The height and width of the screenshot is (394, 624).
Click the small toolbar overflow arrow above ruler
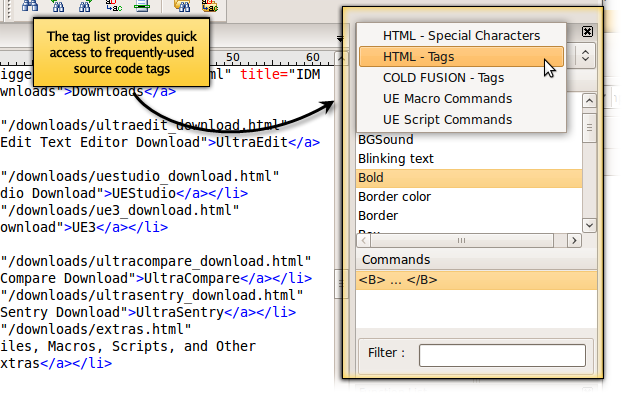tap(339, 39)
